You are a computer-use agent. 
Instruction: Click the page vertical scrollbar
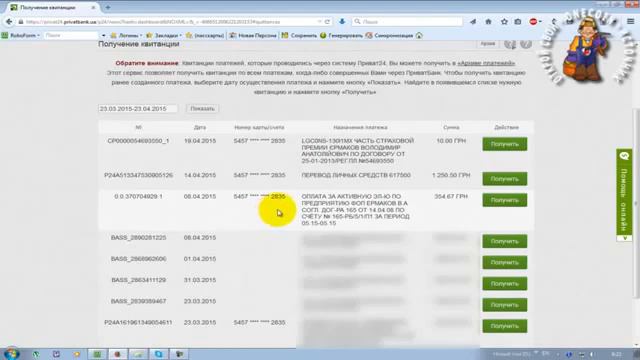(637, 204)
